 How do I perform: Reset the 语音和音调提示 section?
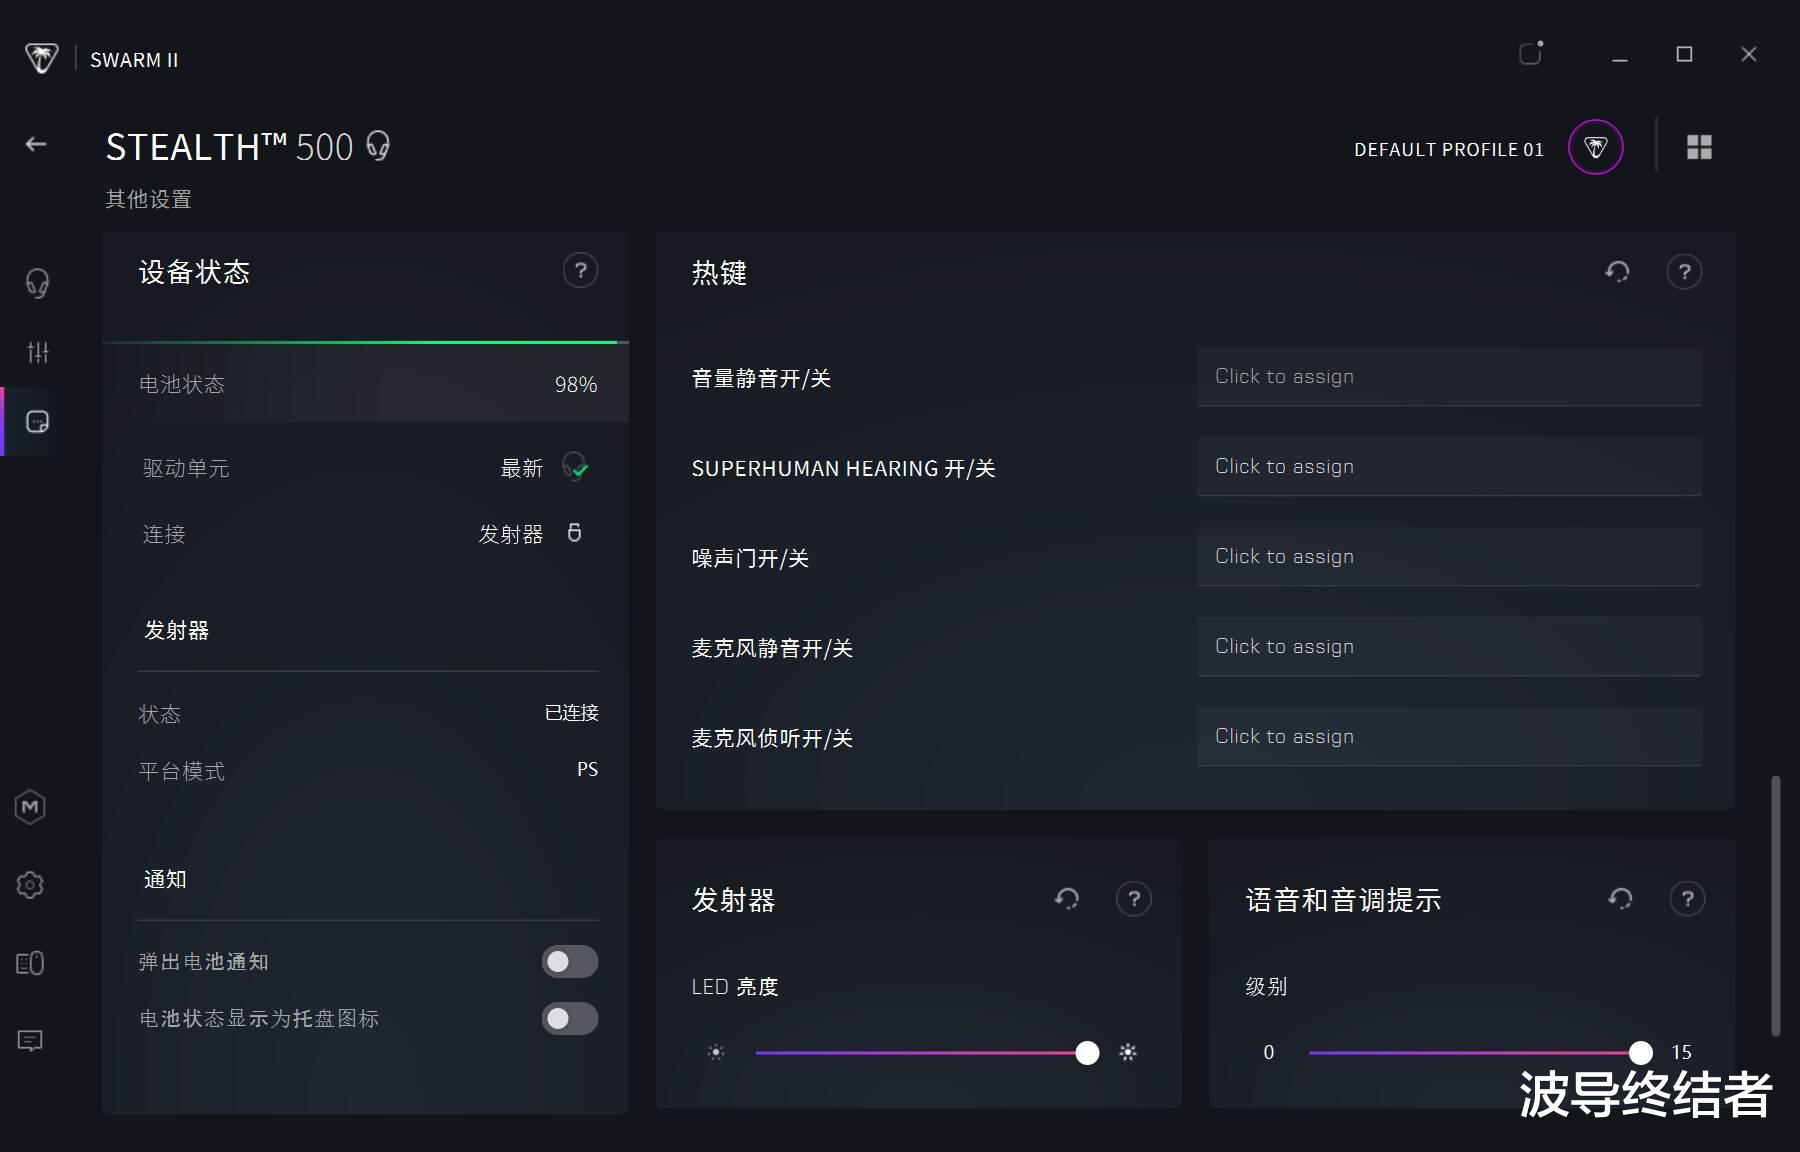(1620, 899)
